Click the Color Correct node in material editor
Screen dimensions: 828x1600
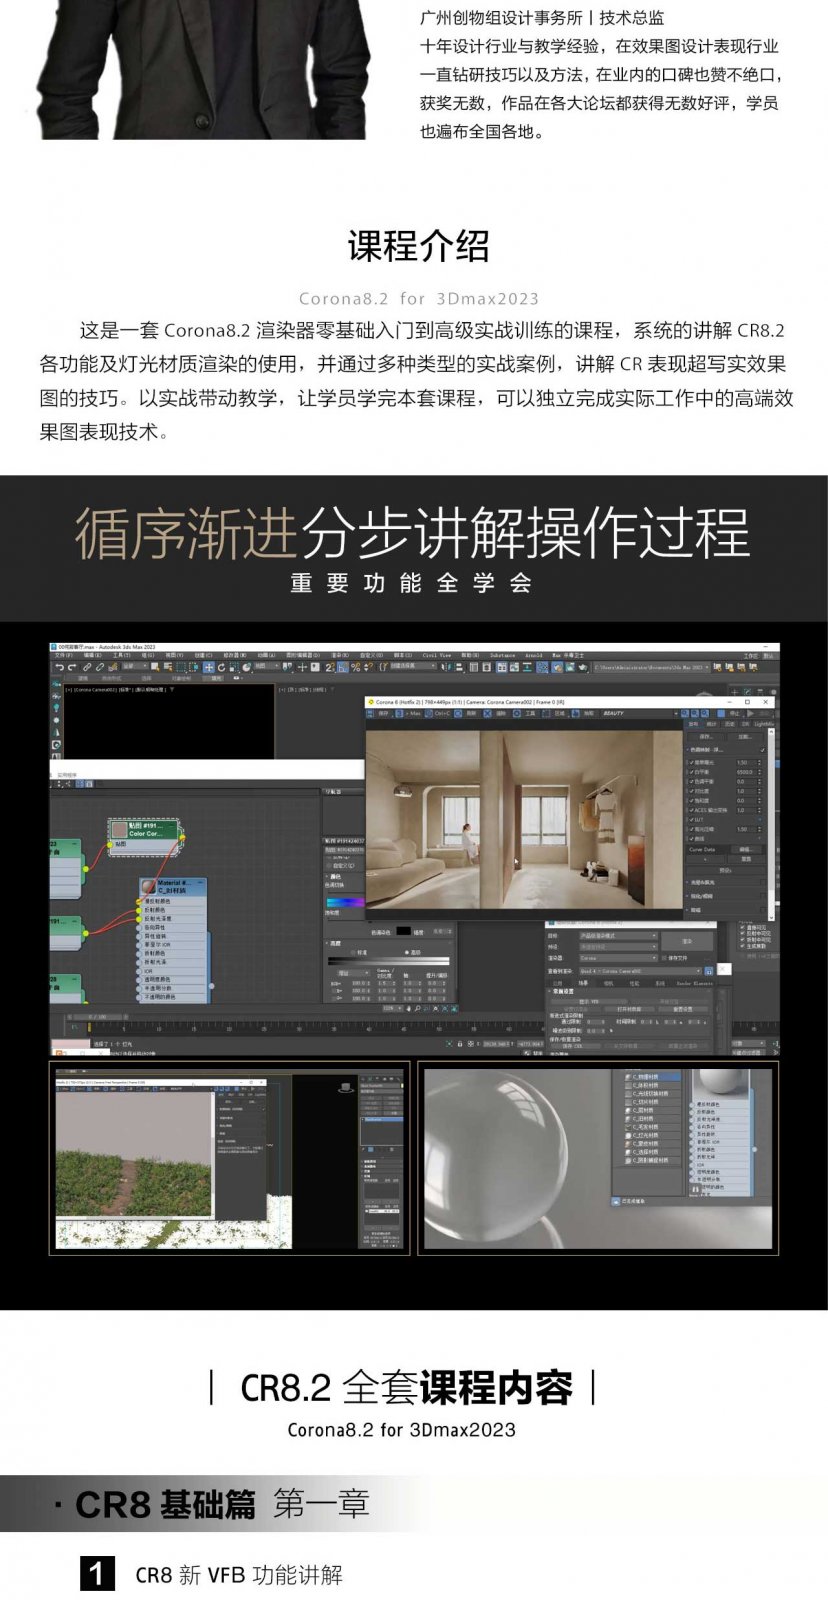(144, 830)
